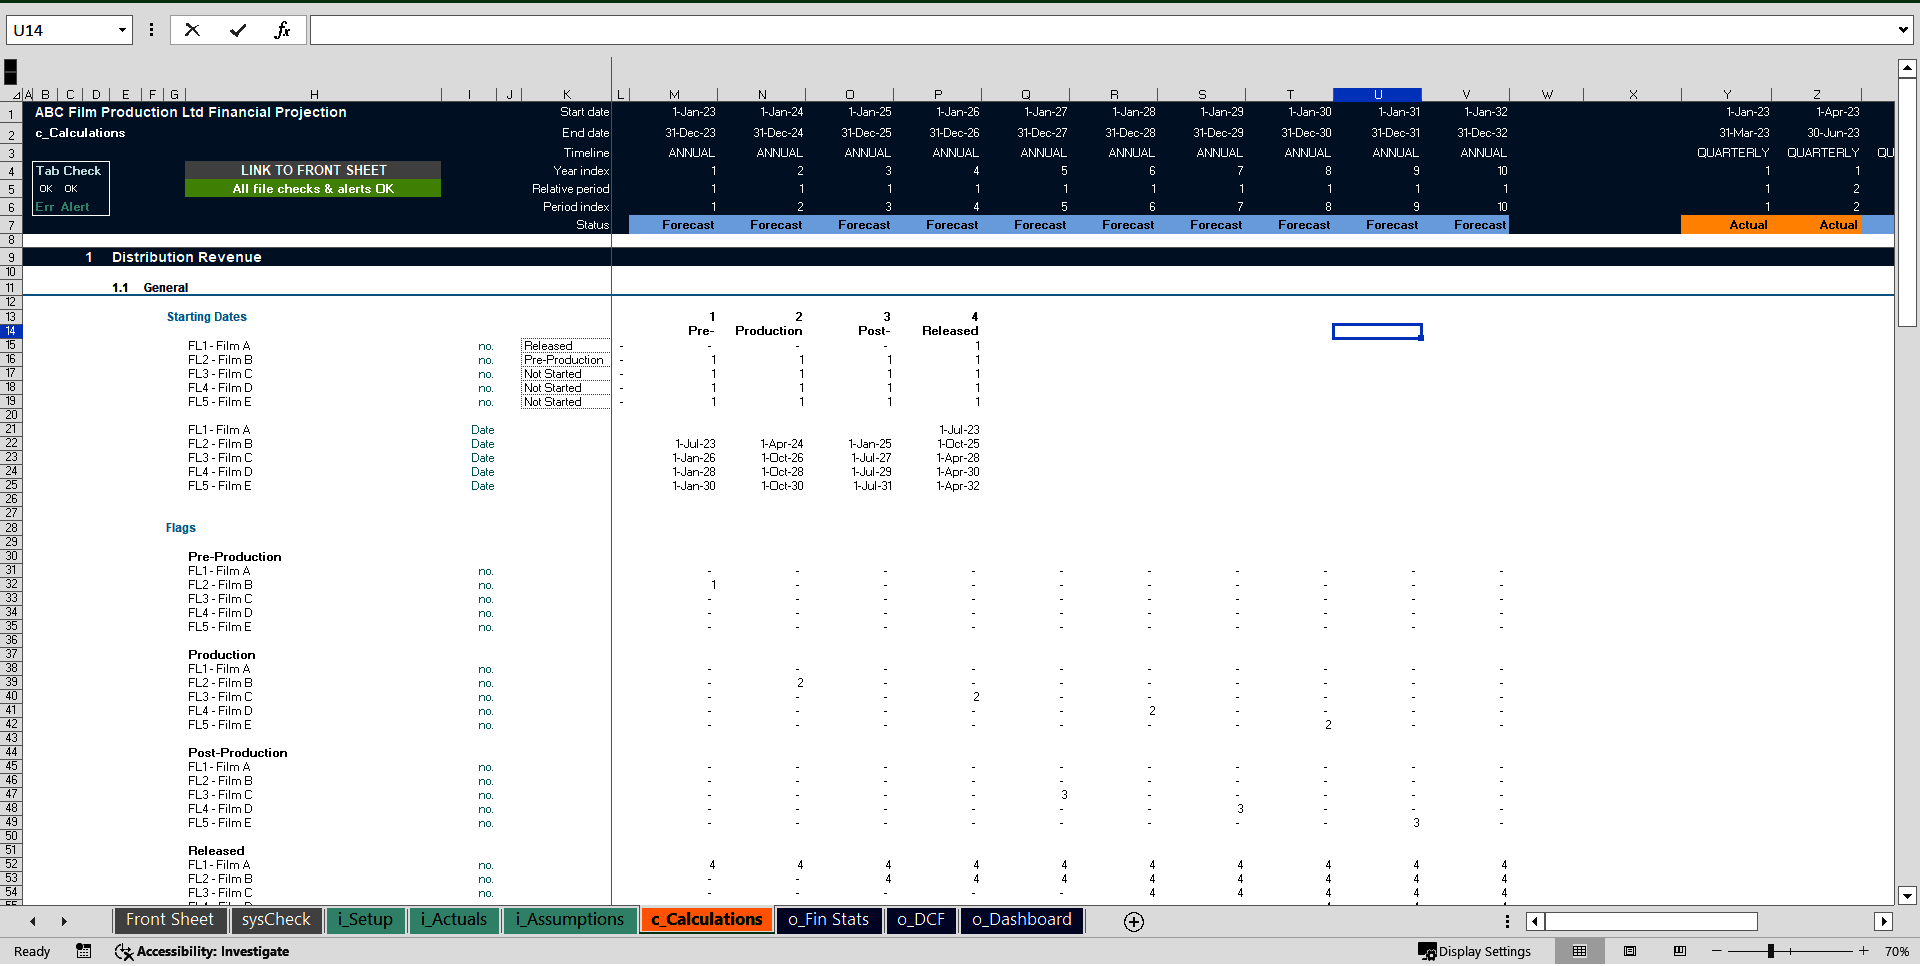Enable Page Break Preview view

pos(1680,951)
